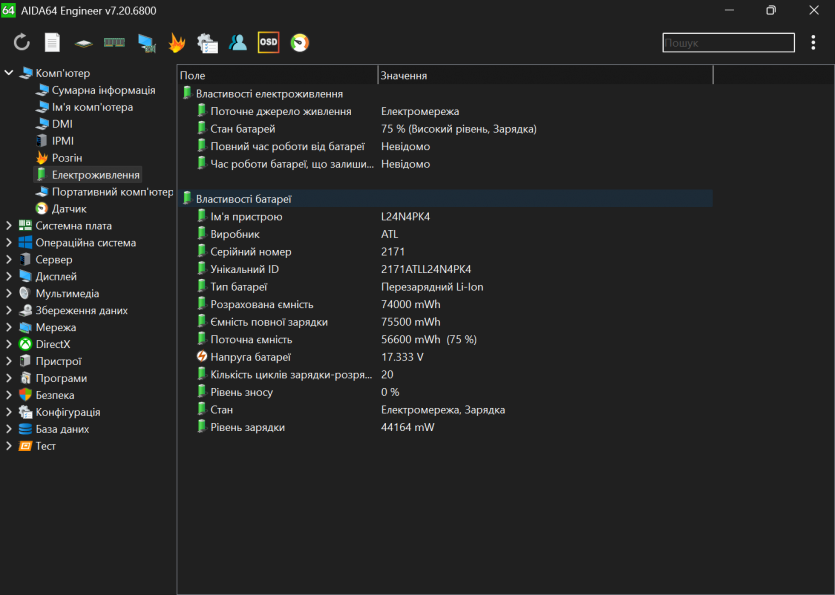Expand the Системна плата tree node
Viewport: 835px width, 595px height.
[9, 226]
